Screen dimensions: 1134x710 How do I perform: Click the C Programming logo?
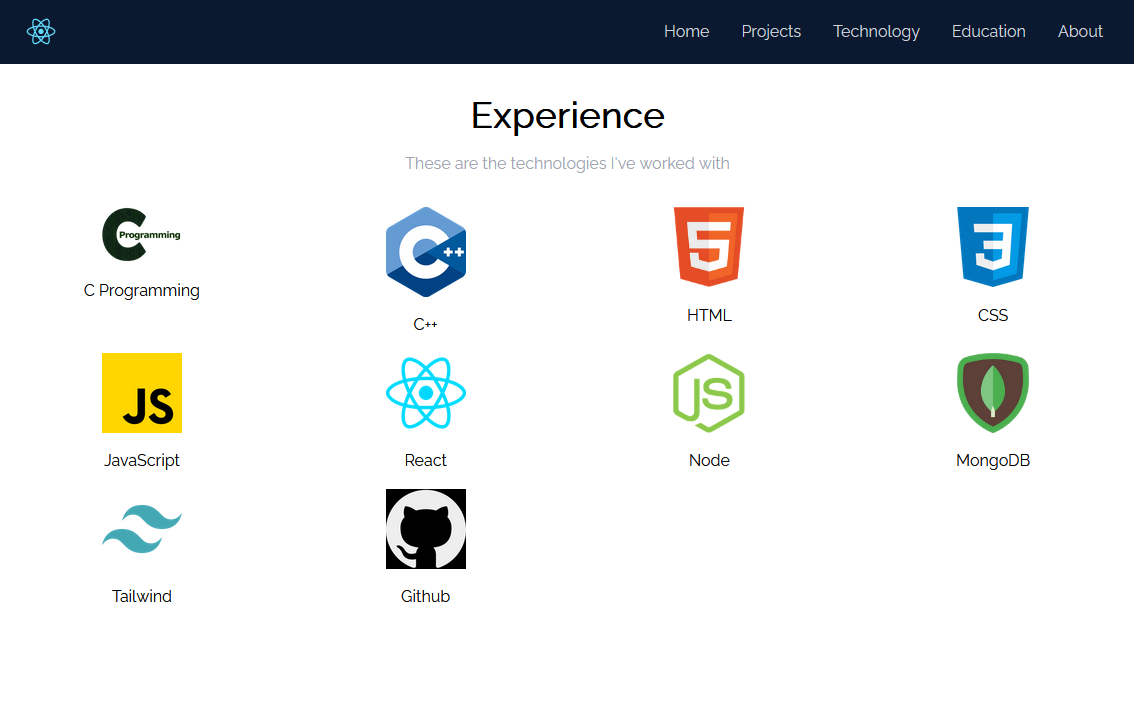(x=142, y=234)
